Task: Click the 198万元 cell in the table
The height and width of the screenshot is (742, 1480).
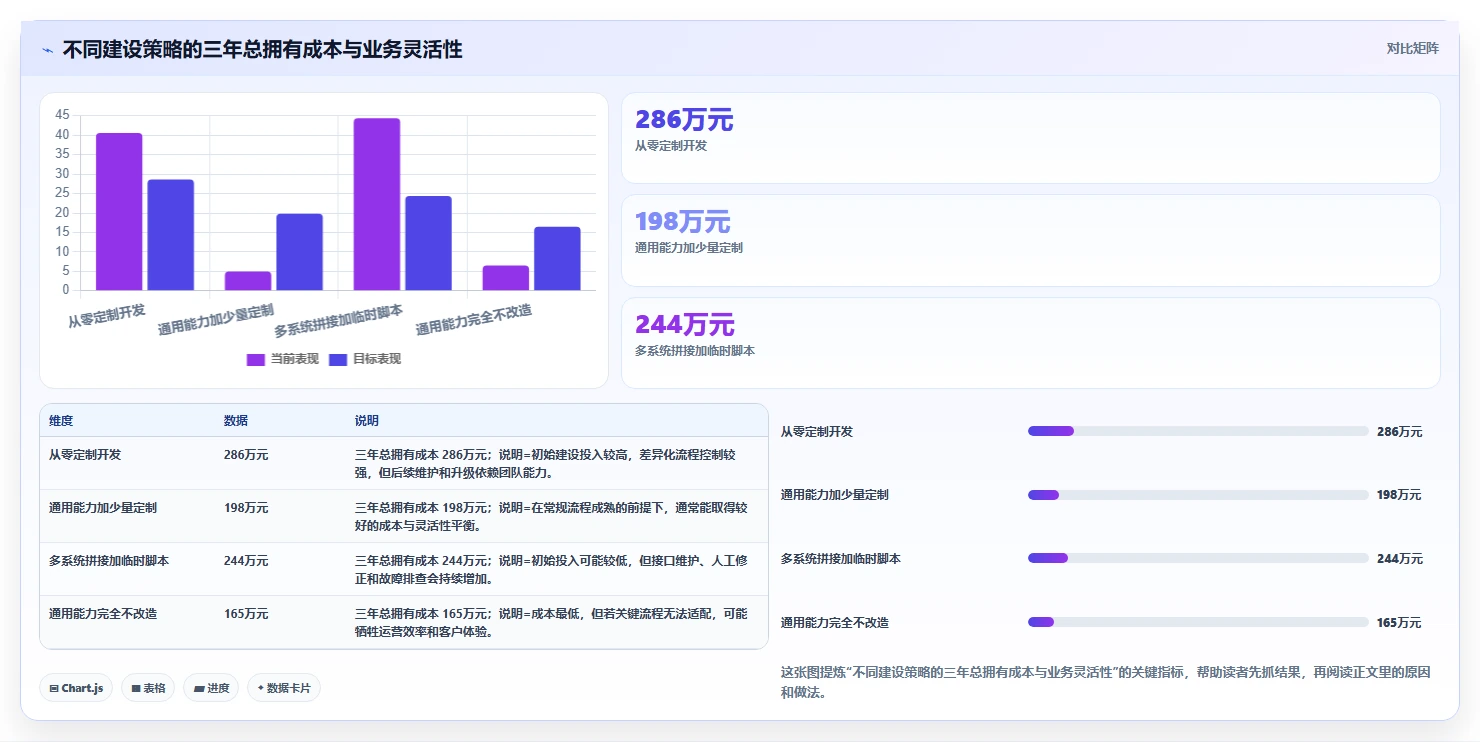Action: pyautogui.click(x=246, y=507)
